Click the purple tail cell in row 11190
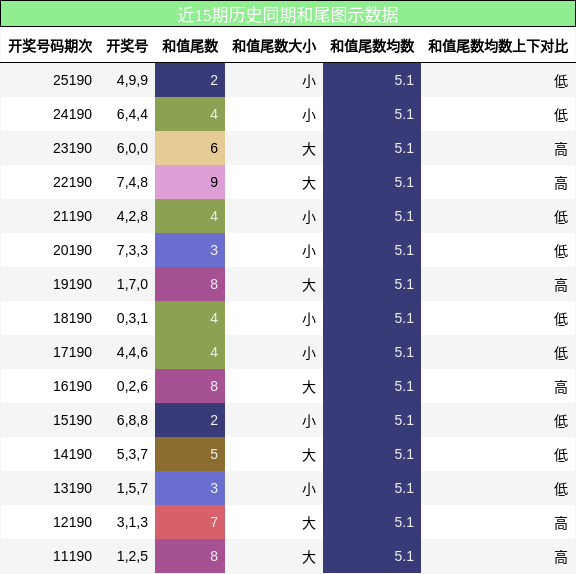 coord(190,556)
